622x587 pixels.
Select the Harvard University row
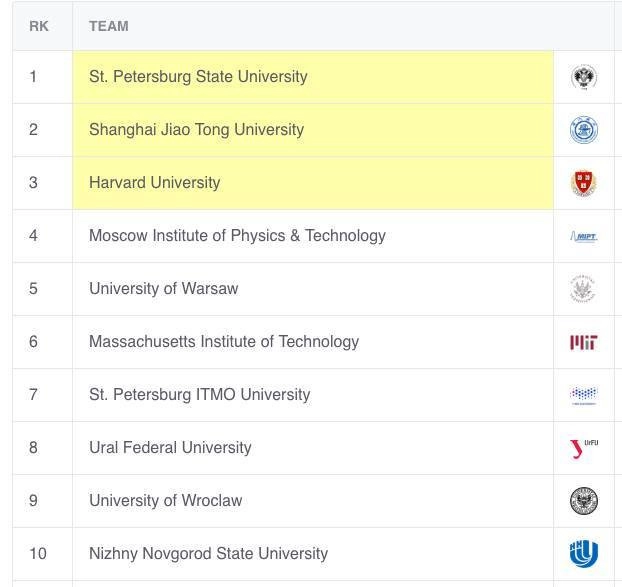pos(154,183)
